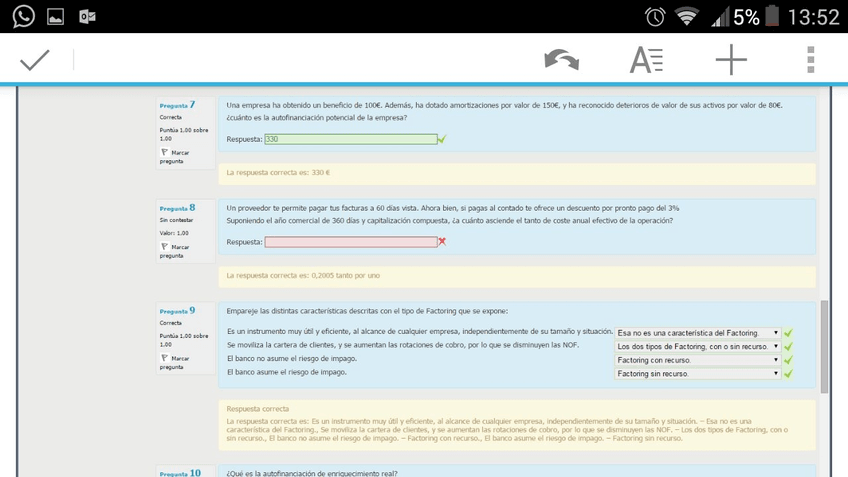Viewport: 848px width, 477px height.
Task: Click 'El banco asume el riesgo de impago.' text
Action: [287, 372]
